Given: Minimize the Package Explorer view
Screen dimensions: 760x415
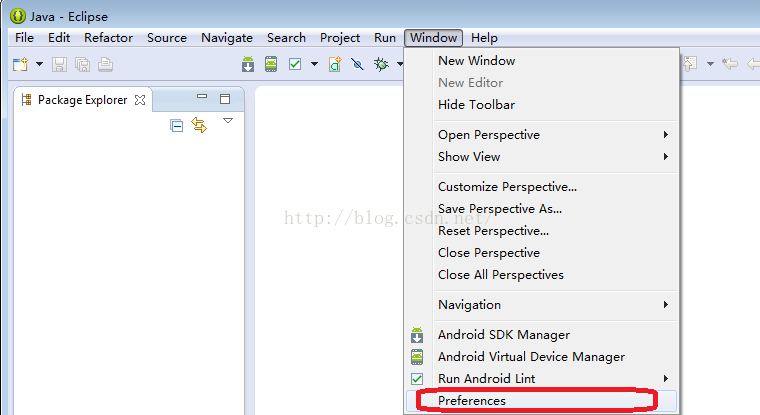Looking at the screenshot, I should (x=202, y=96).
